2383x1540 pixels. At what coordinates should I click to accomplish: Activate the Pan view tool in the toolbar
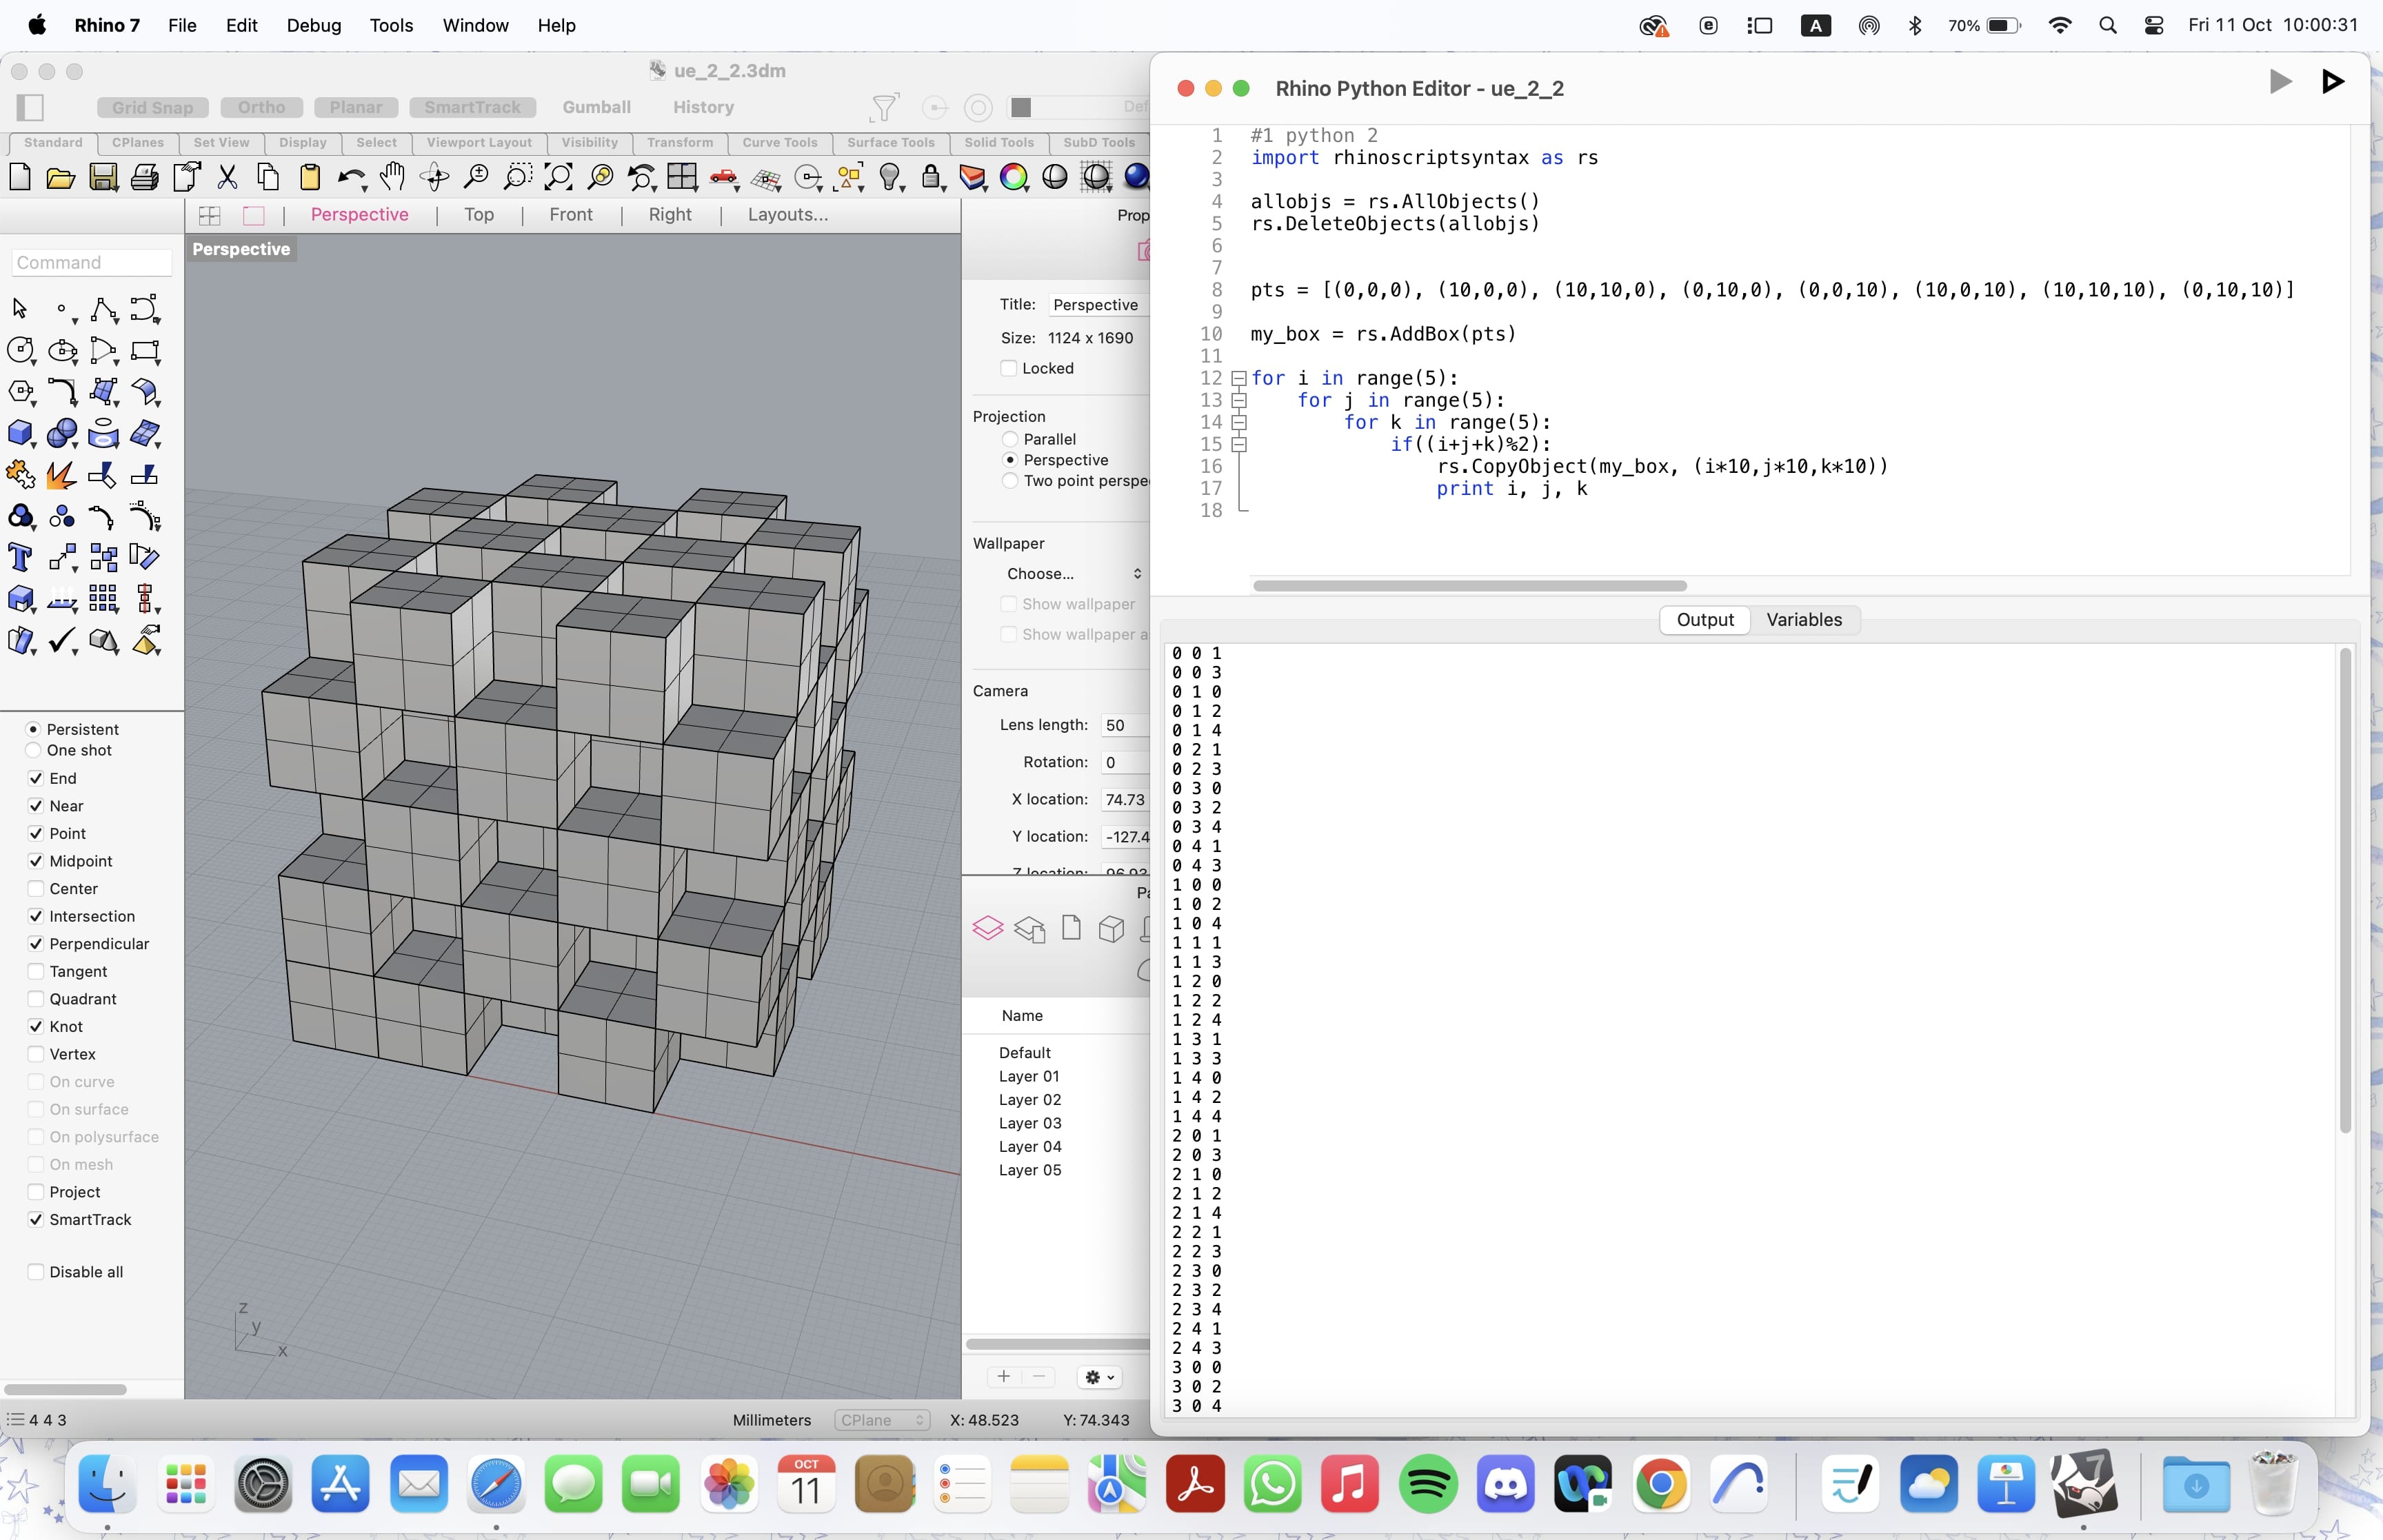393,177
